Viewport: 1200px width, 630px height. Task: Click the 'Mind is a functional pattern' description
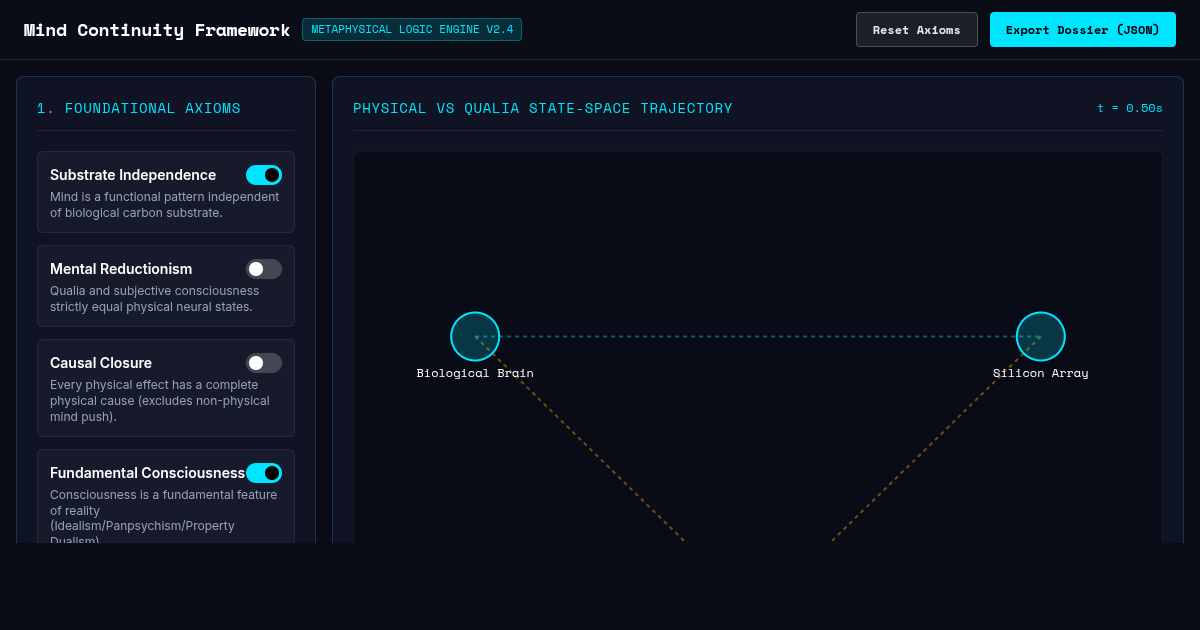click(165, 205)
